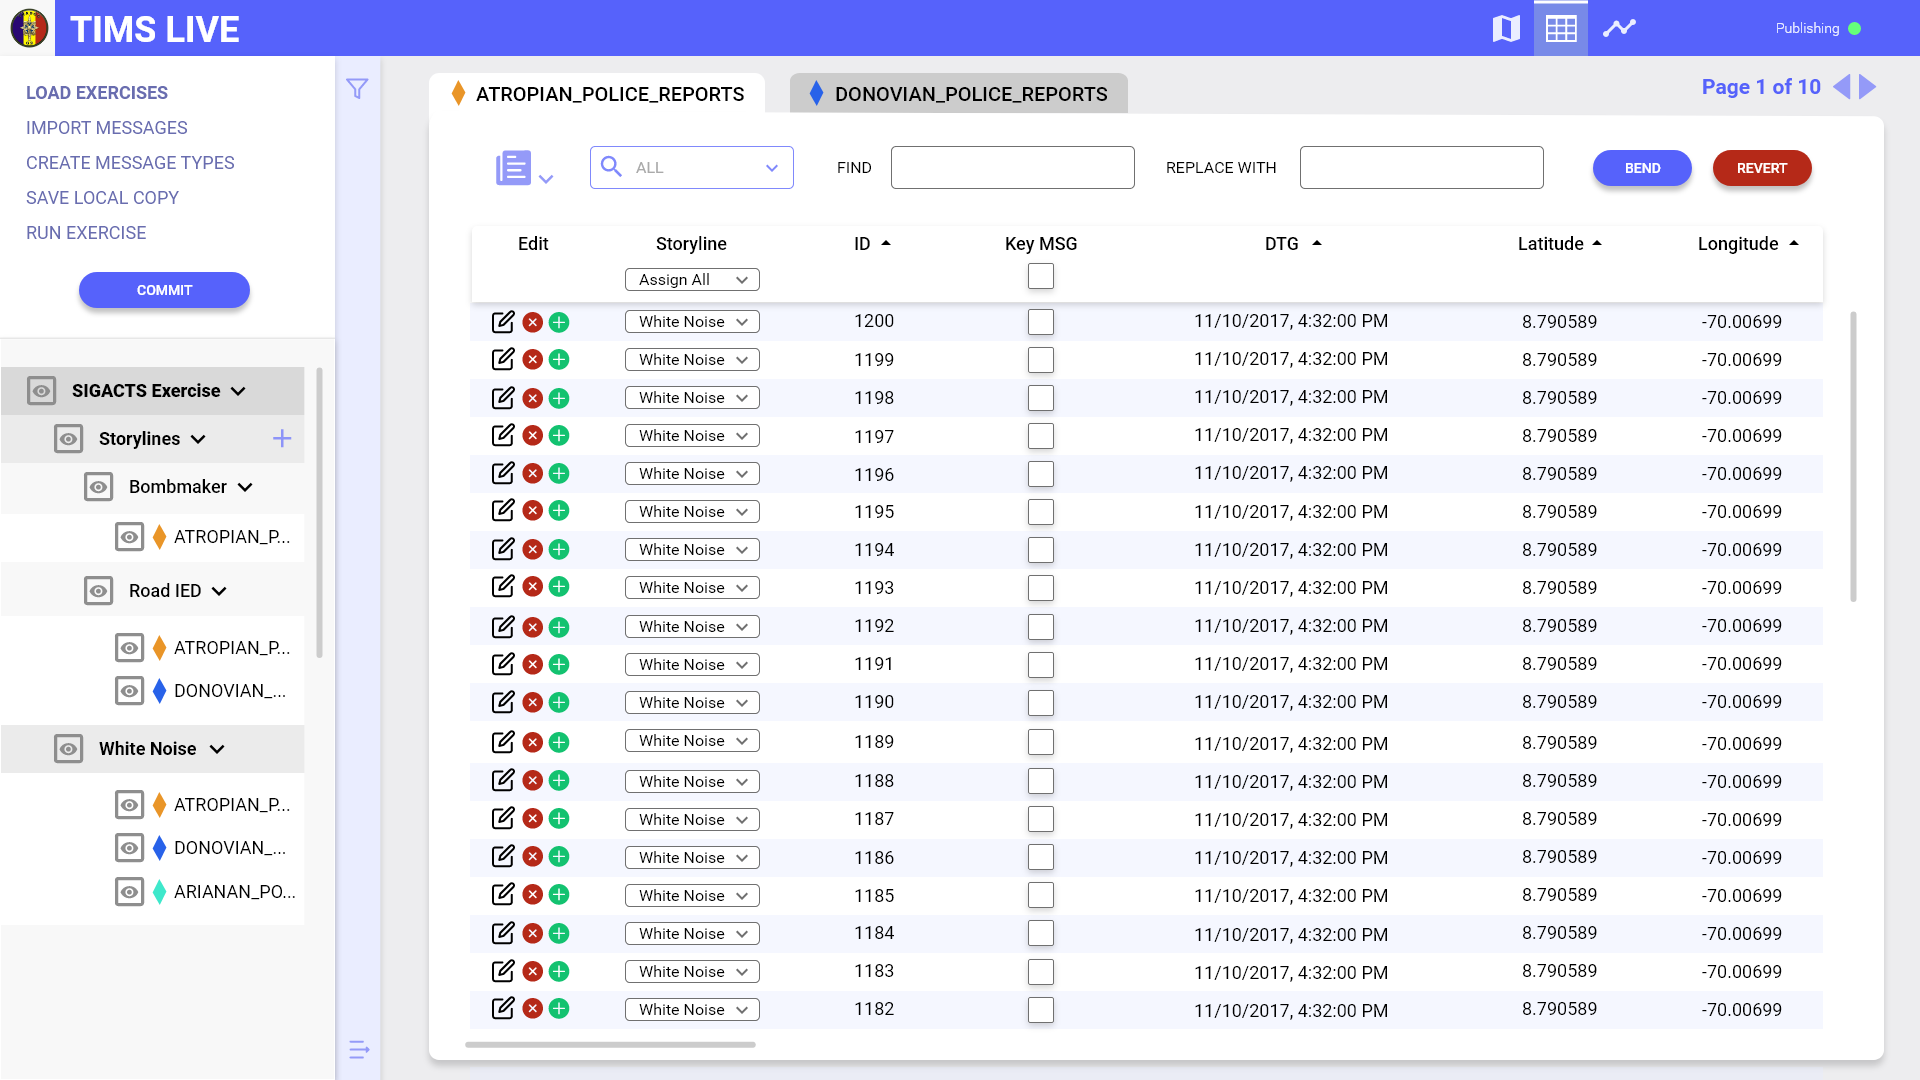The image size is (1920, 1080).
Task: Hide the ARIANAN_PO layer via its eye icon
Action: 129,892
